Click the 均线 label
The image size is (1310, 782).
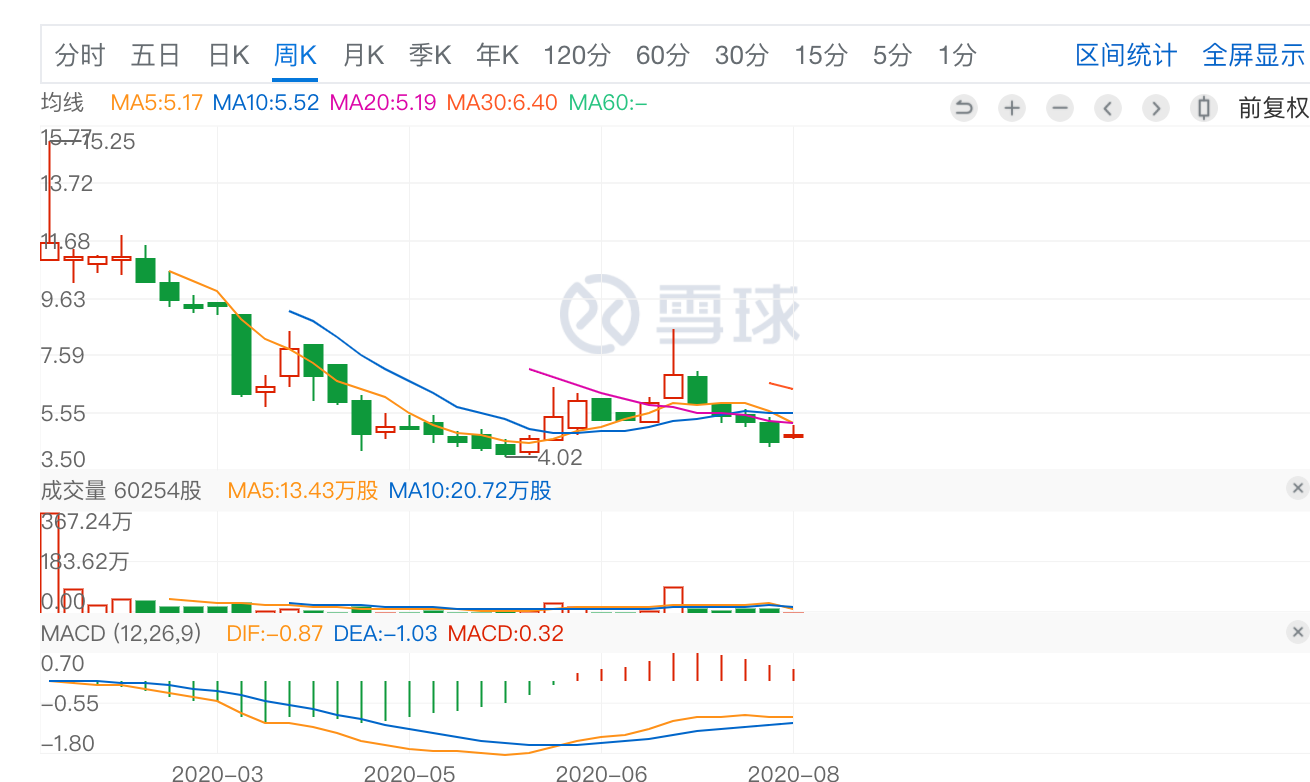[63, 102]
